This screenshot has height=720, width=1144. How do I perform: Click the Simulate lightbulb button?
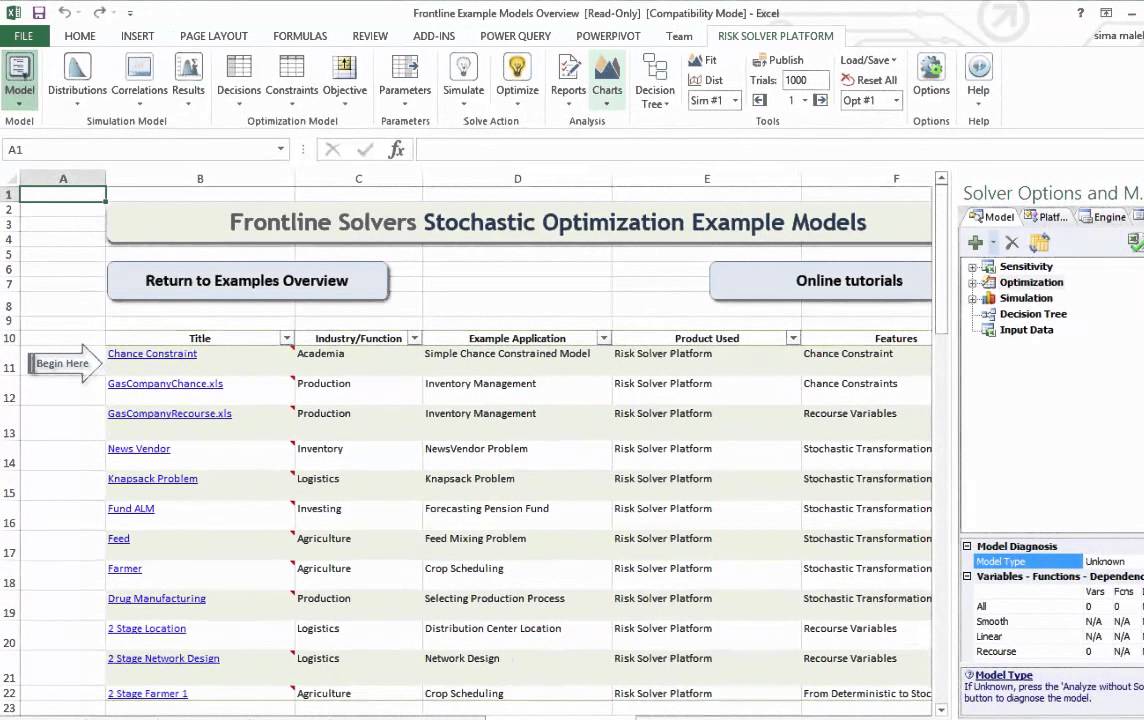pyautogui.click(x=463, y=80)
